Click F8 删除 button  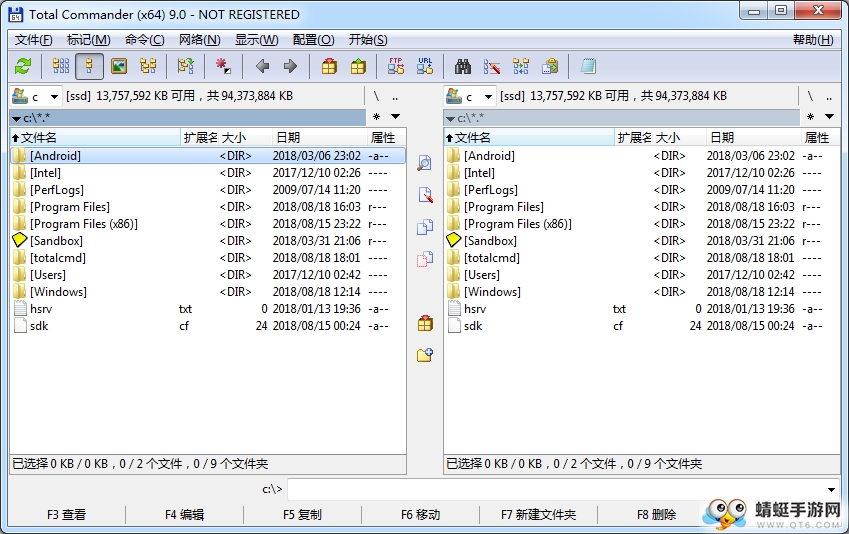[x=657, y=515]
